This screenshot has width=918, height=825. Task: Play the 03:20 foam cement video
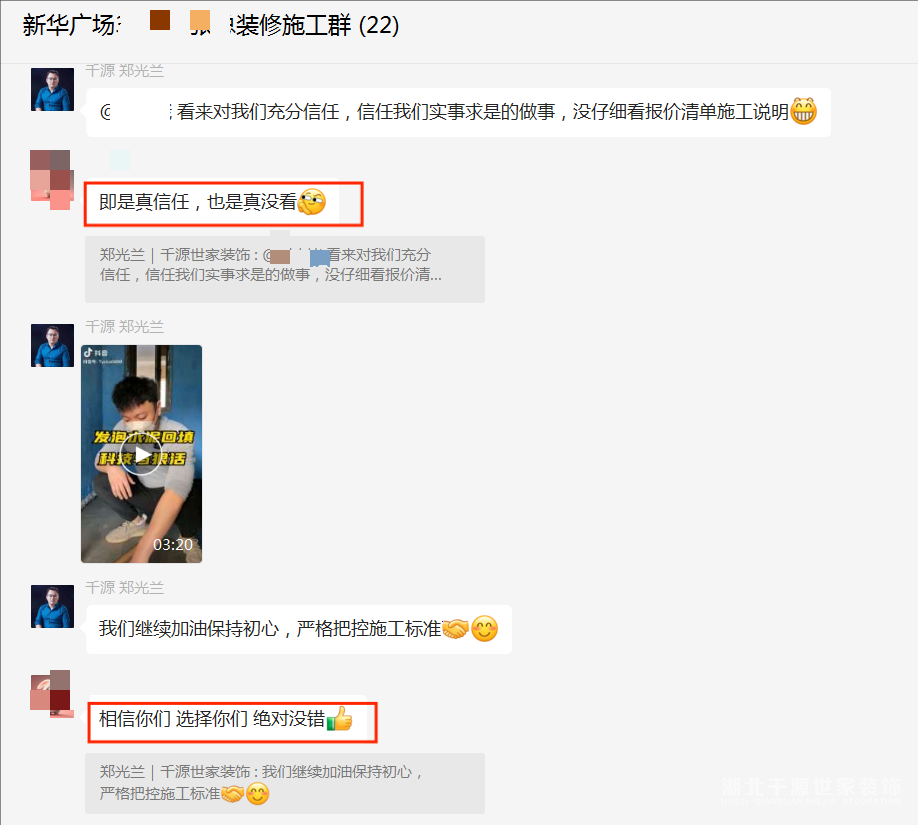click(142, 454)
